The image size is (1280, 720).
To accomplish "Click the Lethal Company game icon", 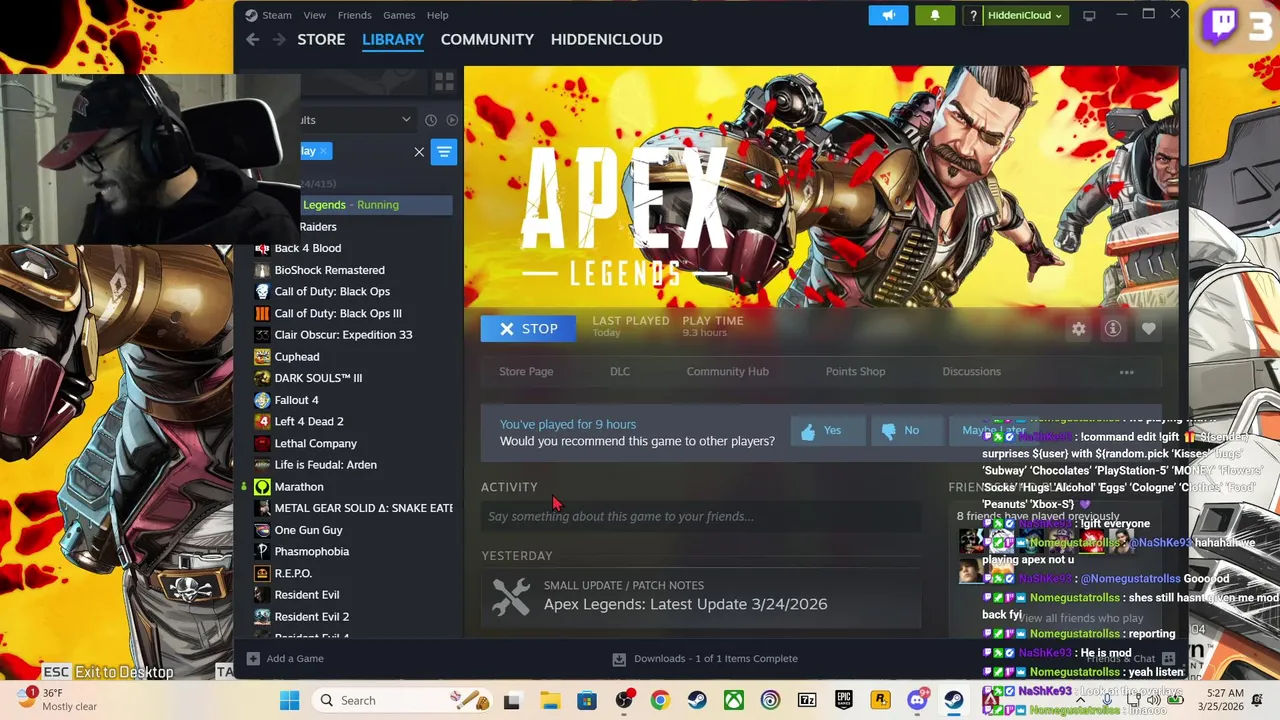I will [262, 443].
